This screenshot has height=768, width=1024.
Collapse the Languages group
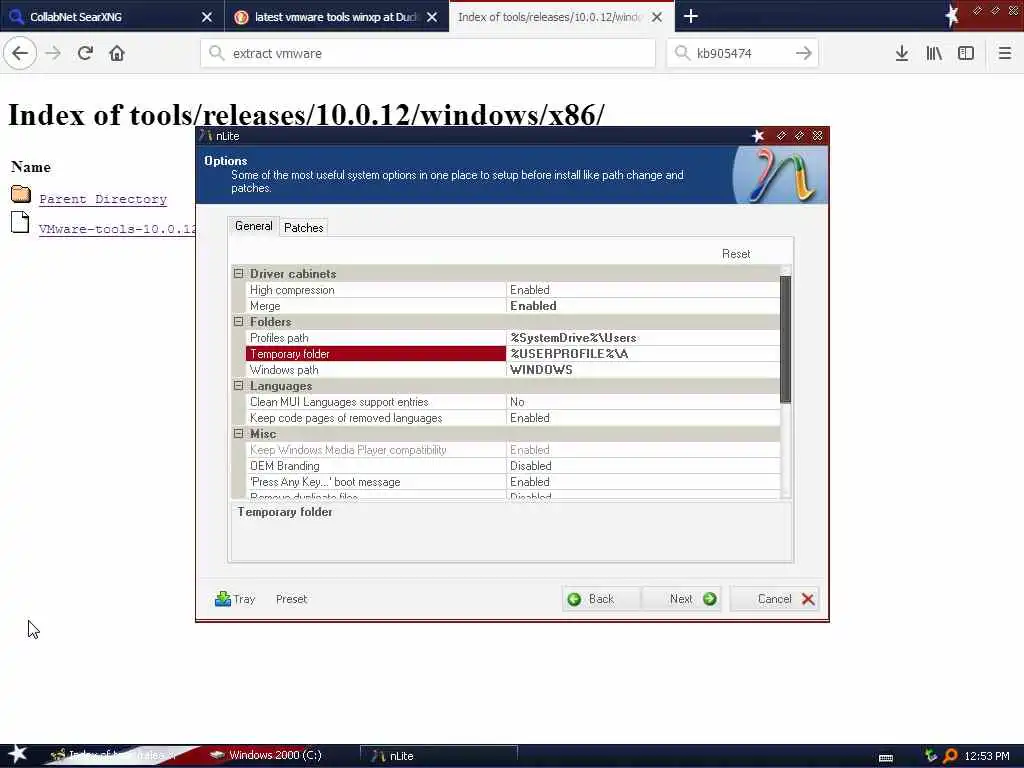coord(238,386)
